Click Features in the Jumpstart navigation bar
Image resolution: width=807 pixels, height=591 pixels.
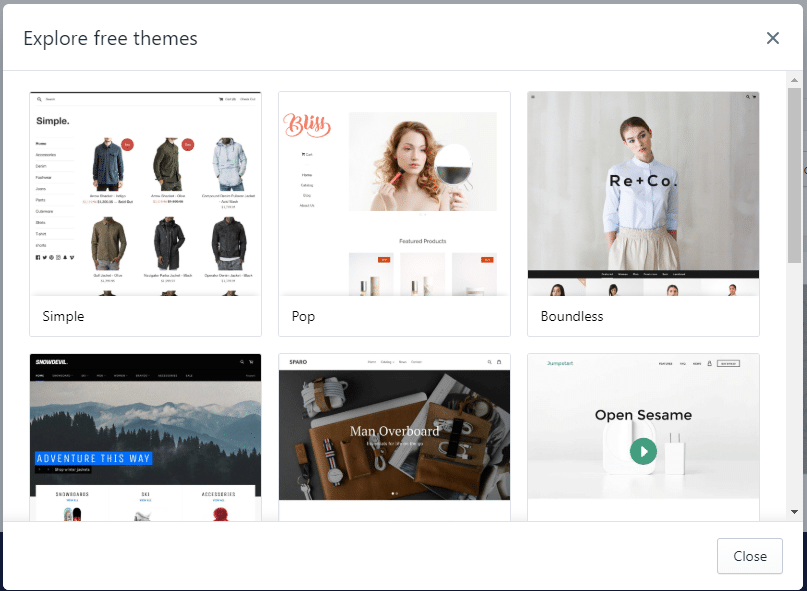tap(665, 363)
